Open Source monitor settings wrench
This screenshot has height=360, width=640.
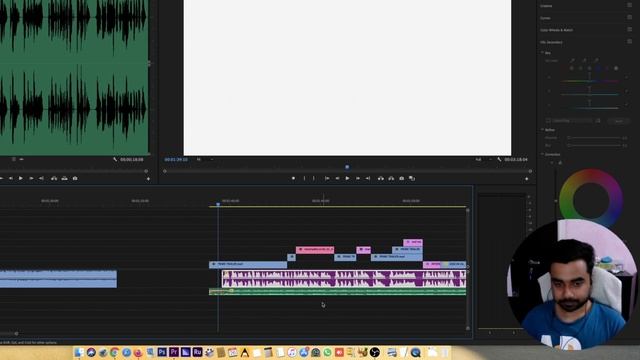coord(115,160)
